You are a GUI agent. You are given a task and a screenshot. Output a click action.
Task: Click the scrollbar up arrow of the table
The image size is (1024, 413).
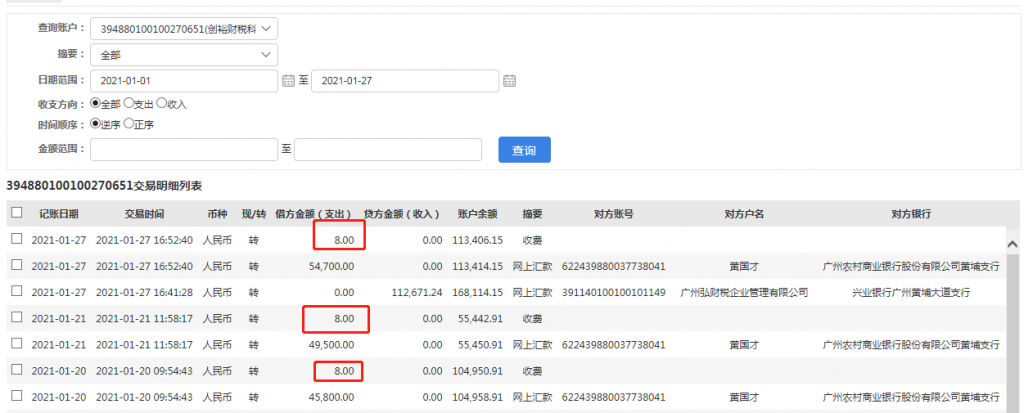(1012, 243)
